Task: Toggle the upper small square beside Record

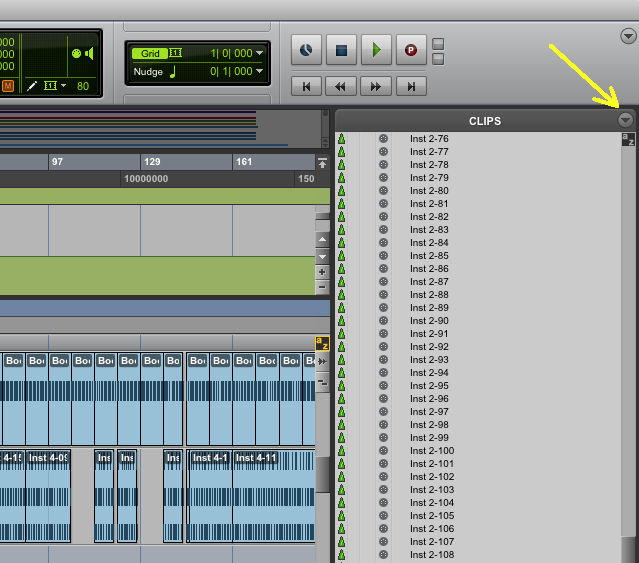Action: click(x=438, y=44)
